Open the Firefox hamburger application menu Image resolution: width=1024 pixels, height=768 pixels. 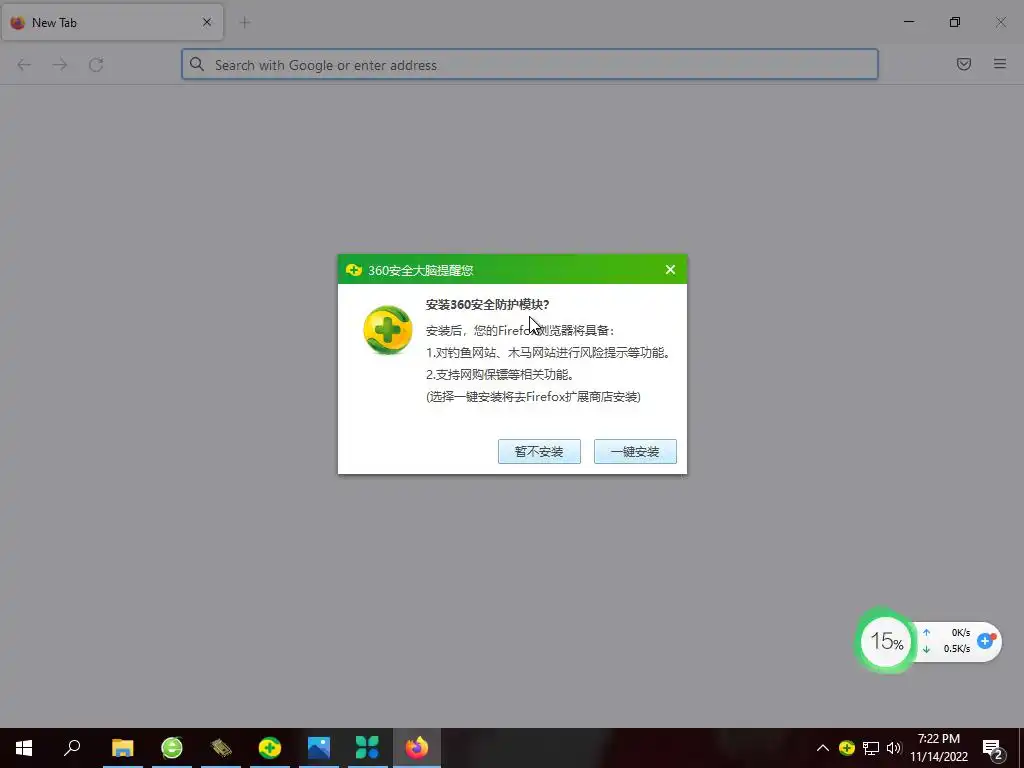(x=1000, y=64)
